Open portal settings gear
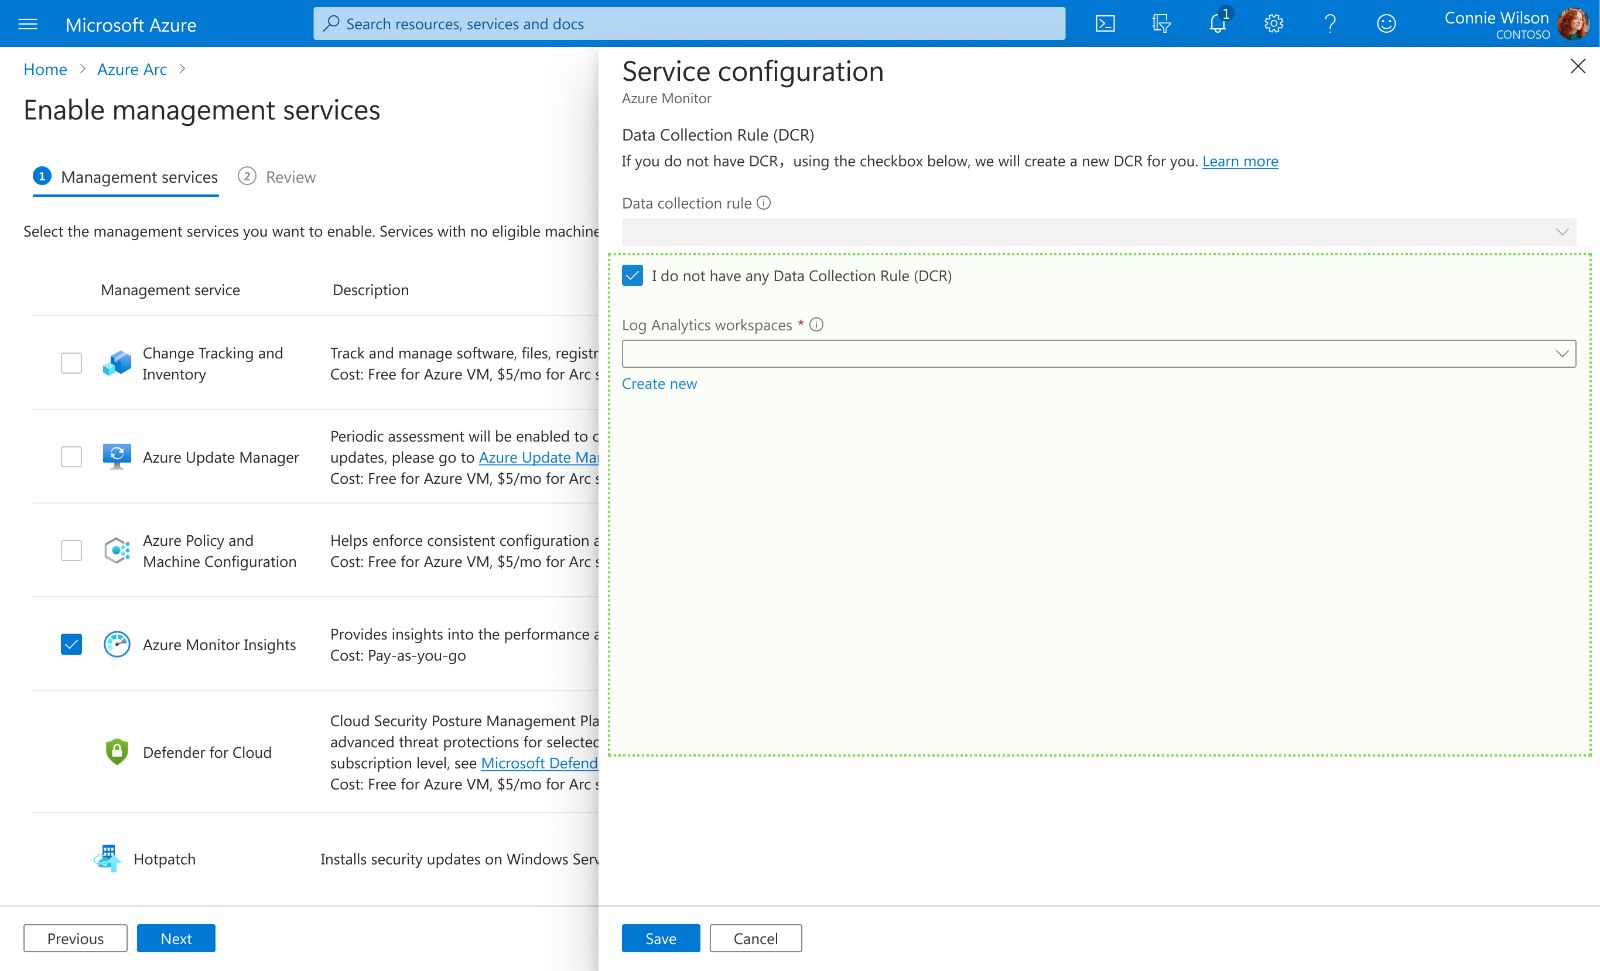1600x971 pixels. coord(1273,24)
